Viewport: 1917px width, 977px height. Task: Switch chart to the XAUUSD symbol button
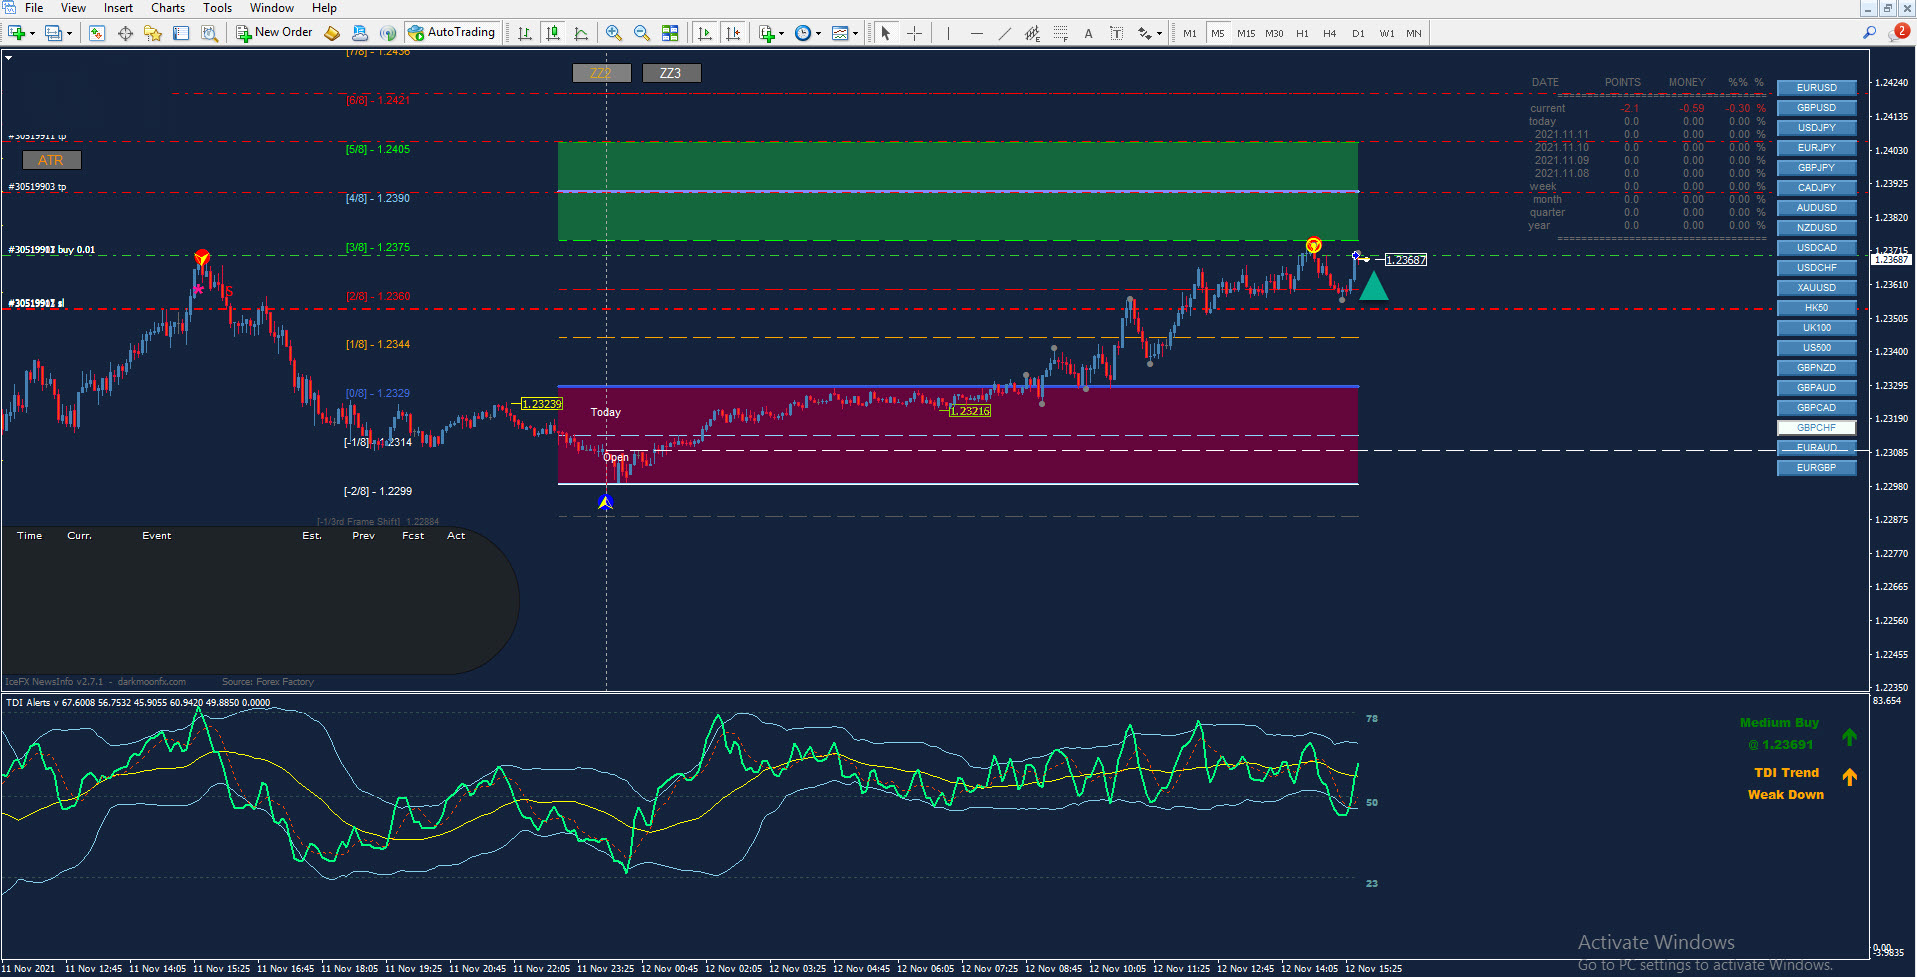pos(1816,288)
